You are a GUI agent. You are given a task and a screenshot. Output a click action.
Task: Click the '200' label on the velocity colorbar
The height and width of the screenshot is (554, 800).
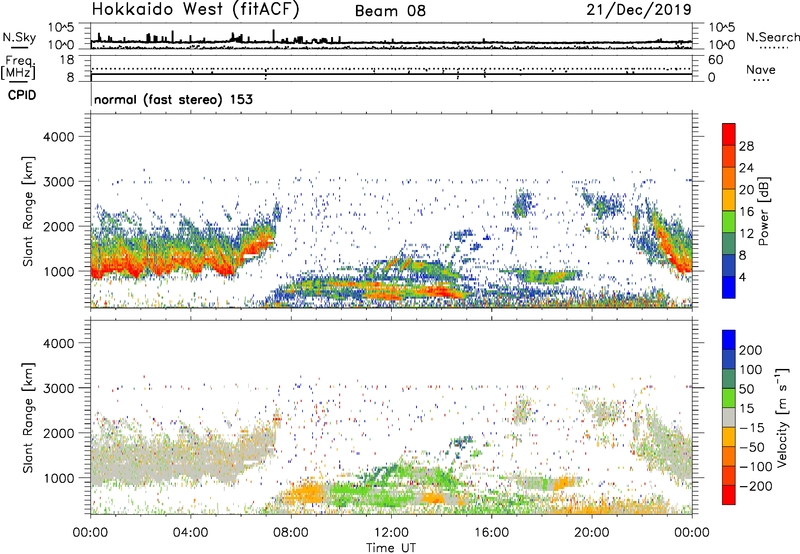[x=751, y=350]
